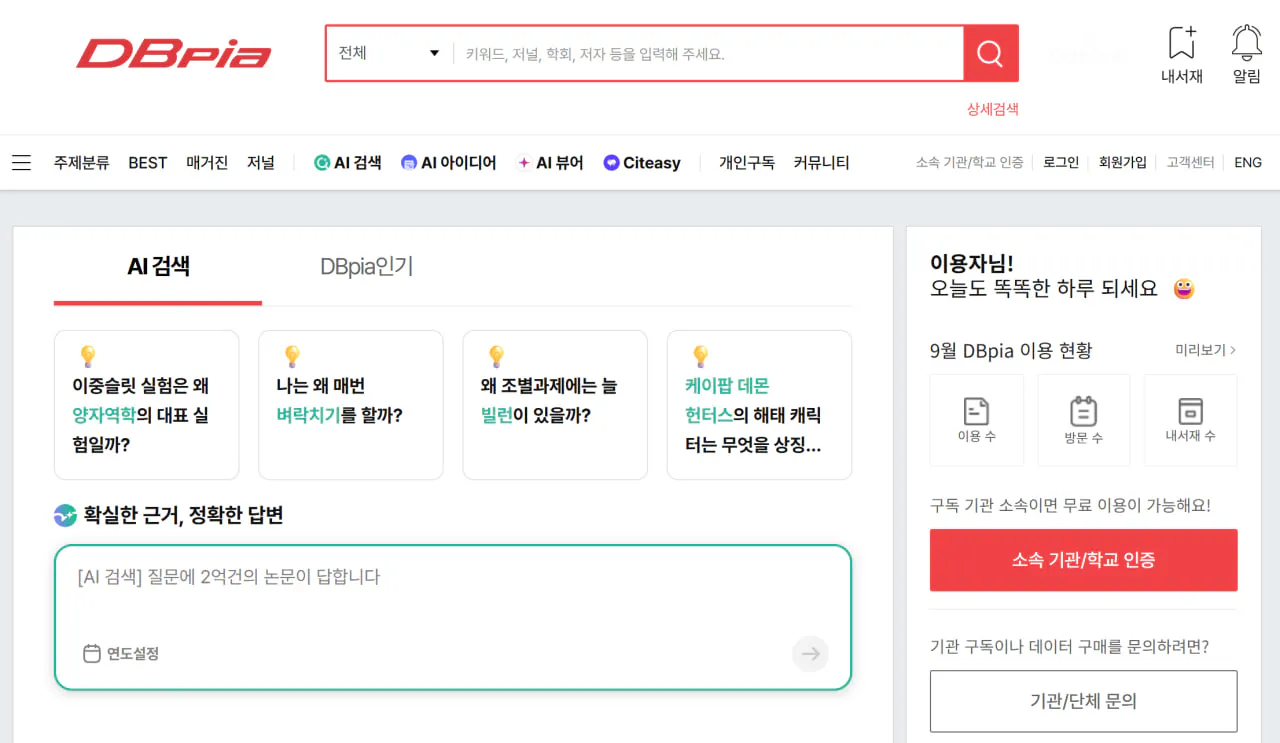Click the 내서재 수 library count icon
The width and height of the screenshot is (1280, 743).
[x=1190, y=420]
